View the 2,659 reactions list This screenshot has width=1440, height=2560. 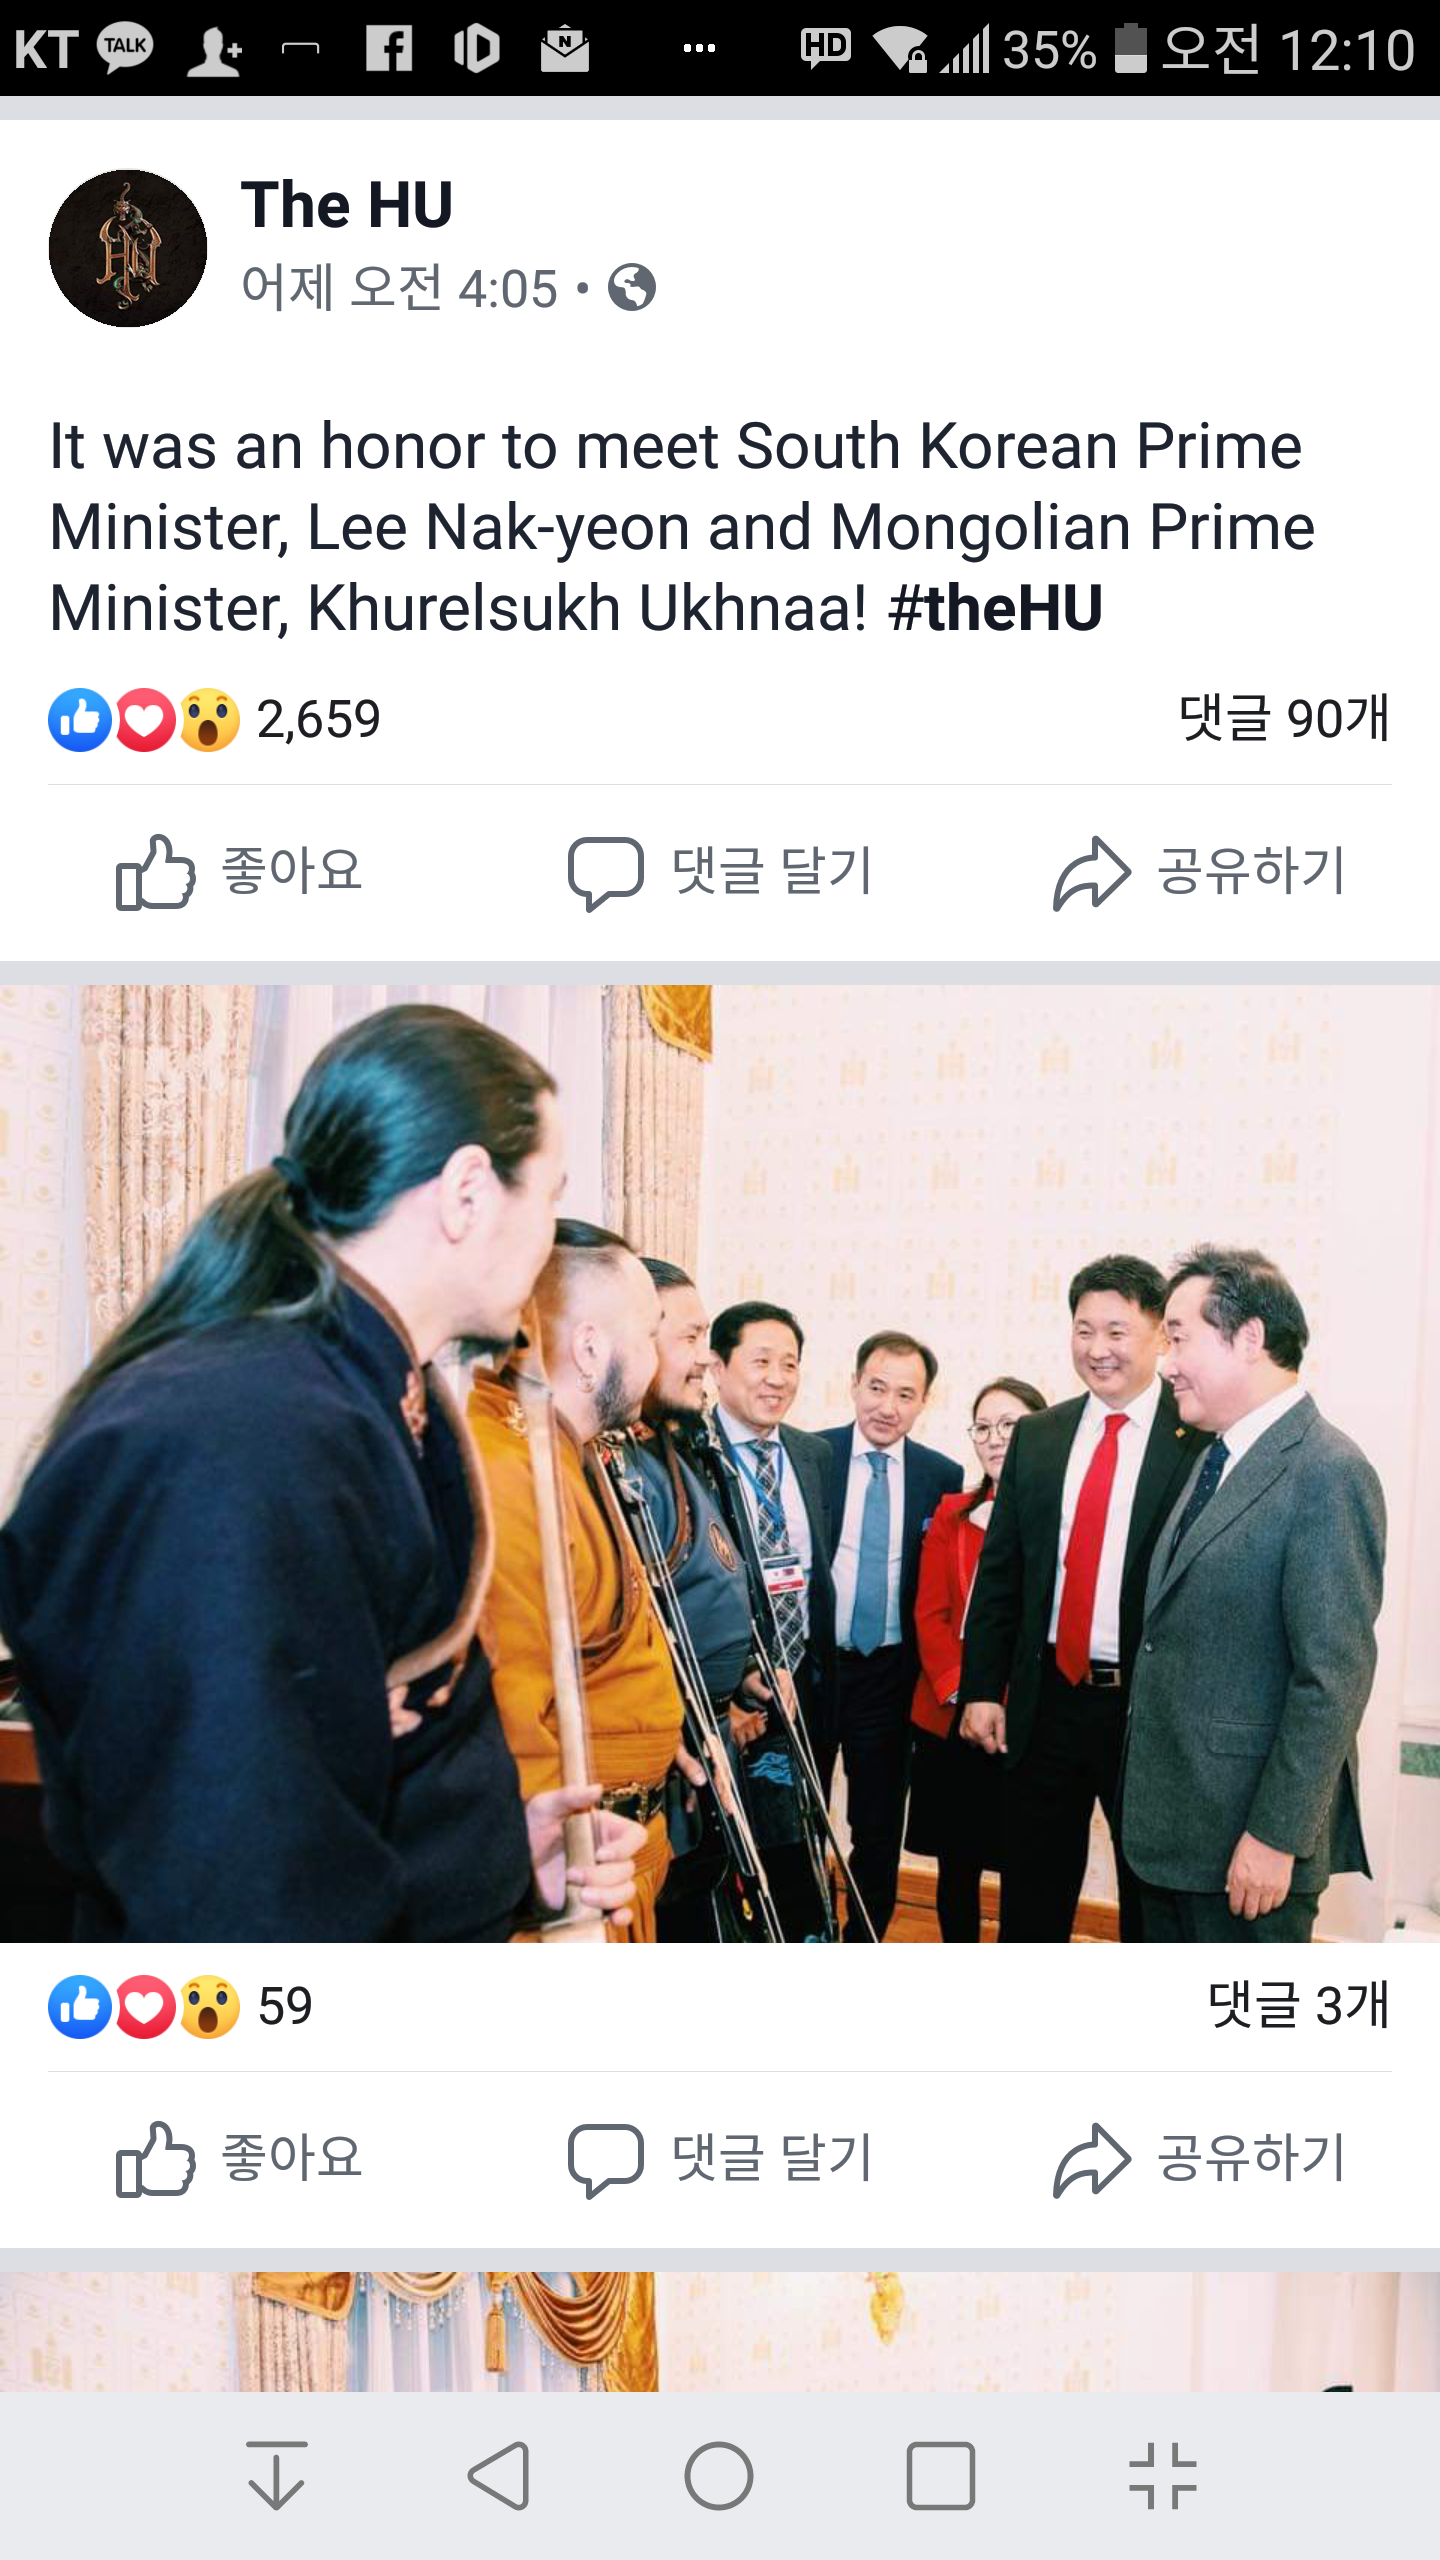pyautogui.click(x=215, y=719)
